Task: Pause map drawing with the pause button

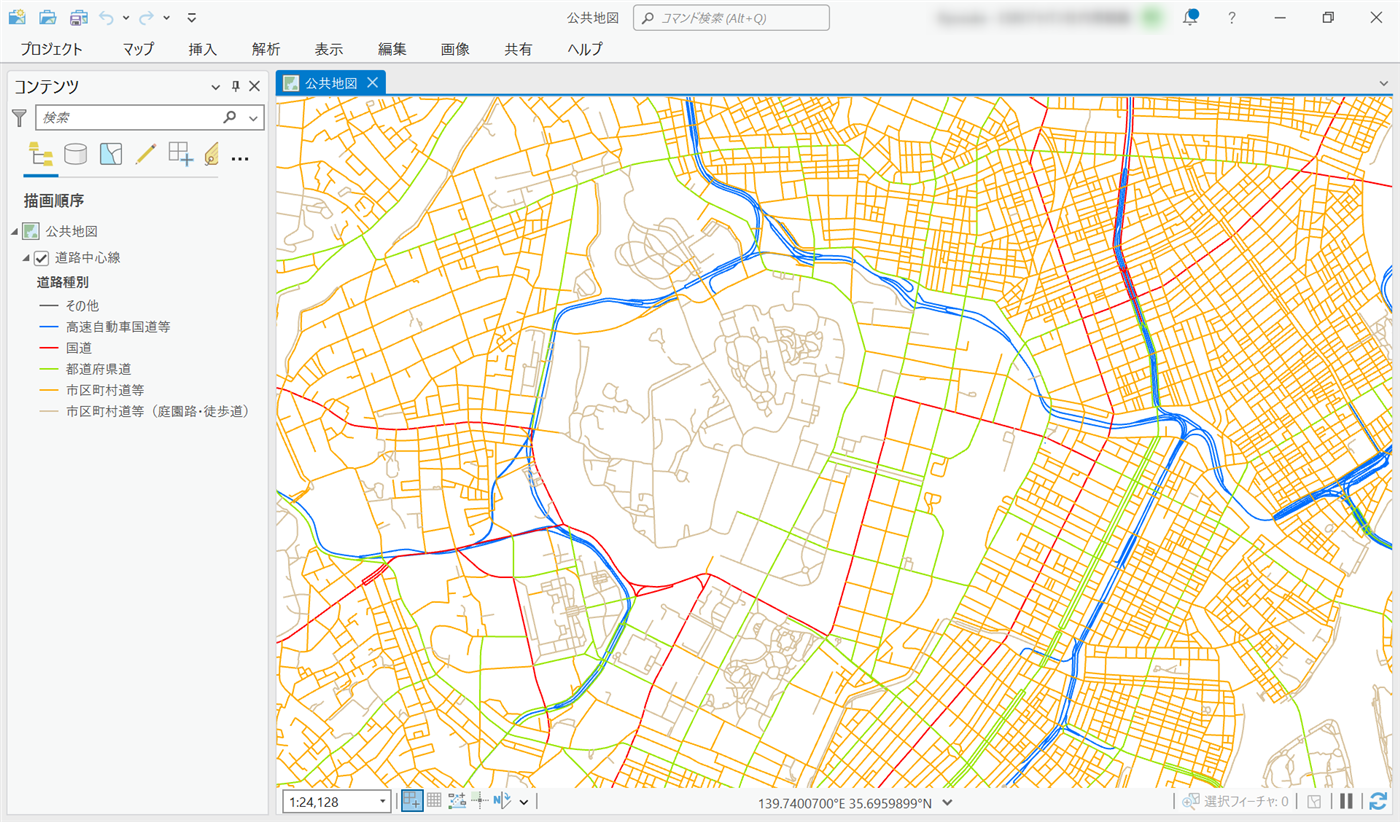Action: (1347, 801)
